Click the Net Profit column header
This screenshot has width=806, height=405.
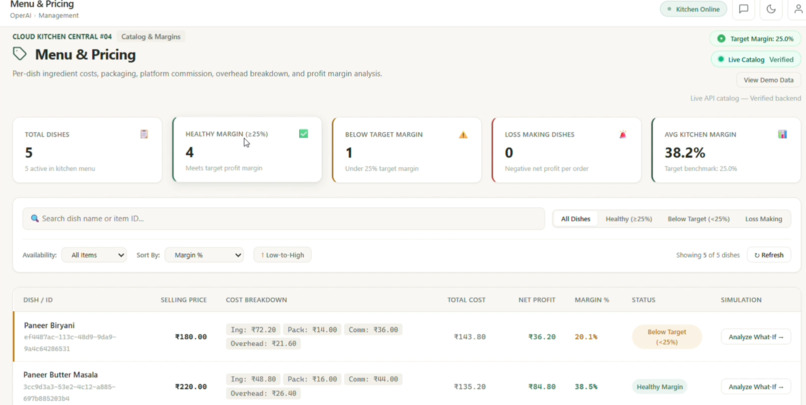pos(537,300)
